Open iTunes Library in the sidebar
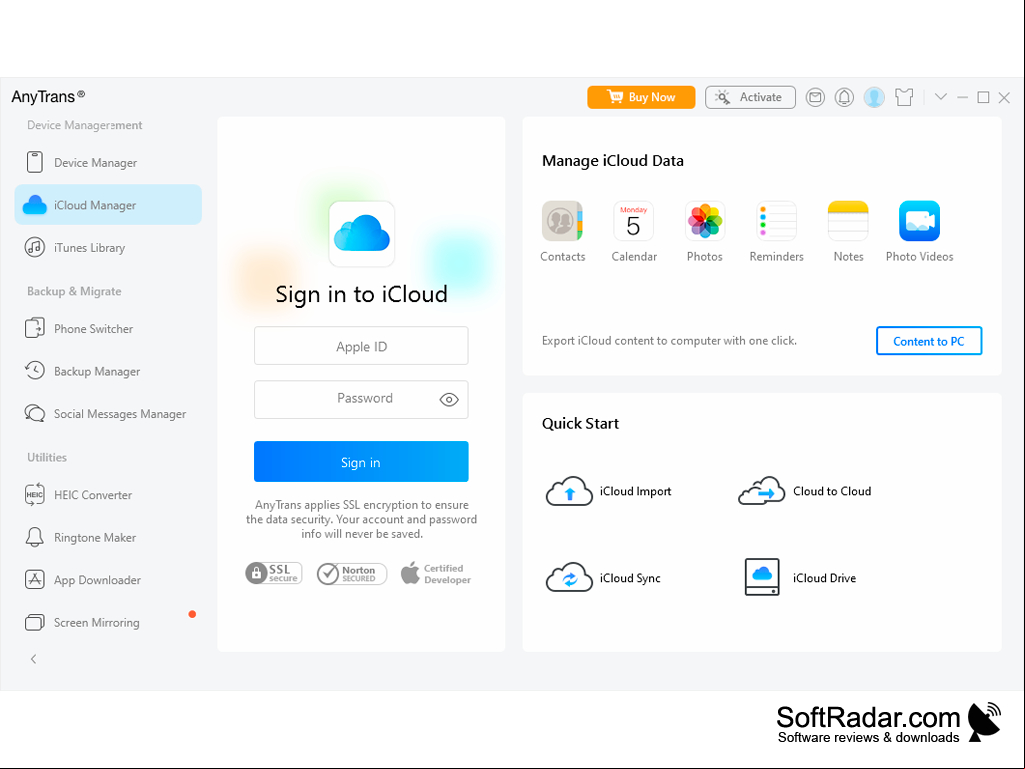The height and width of the screenshot is (769, 1025). 108,247
